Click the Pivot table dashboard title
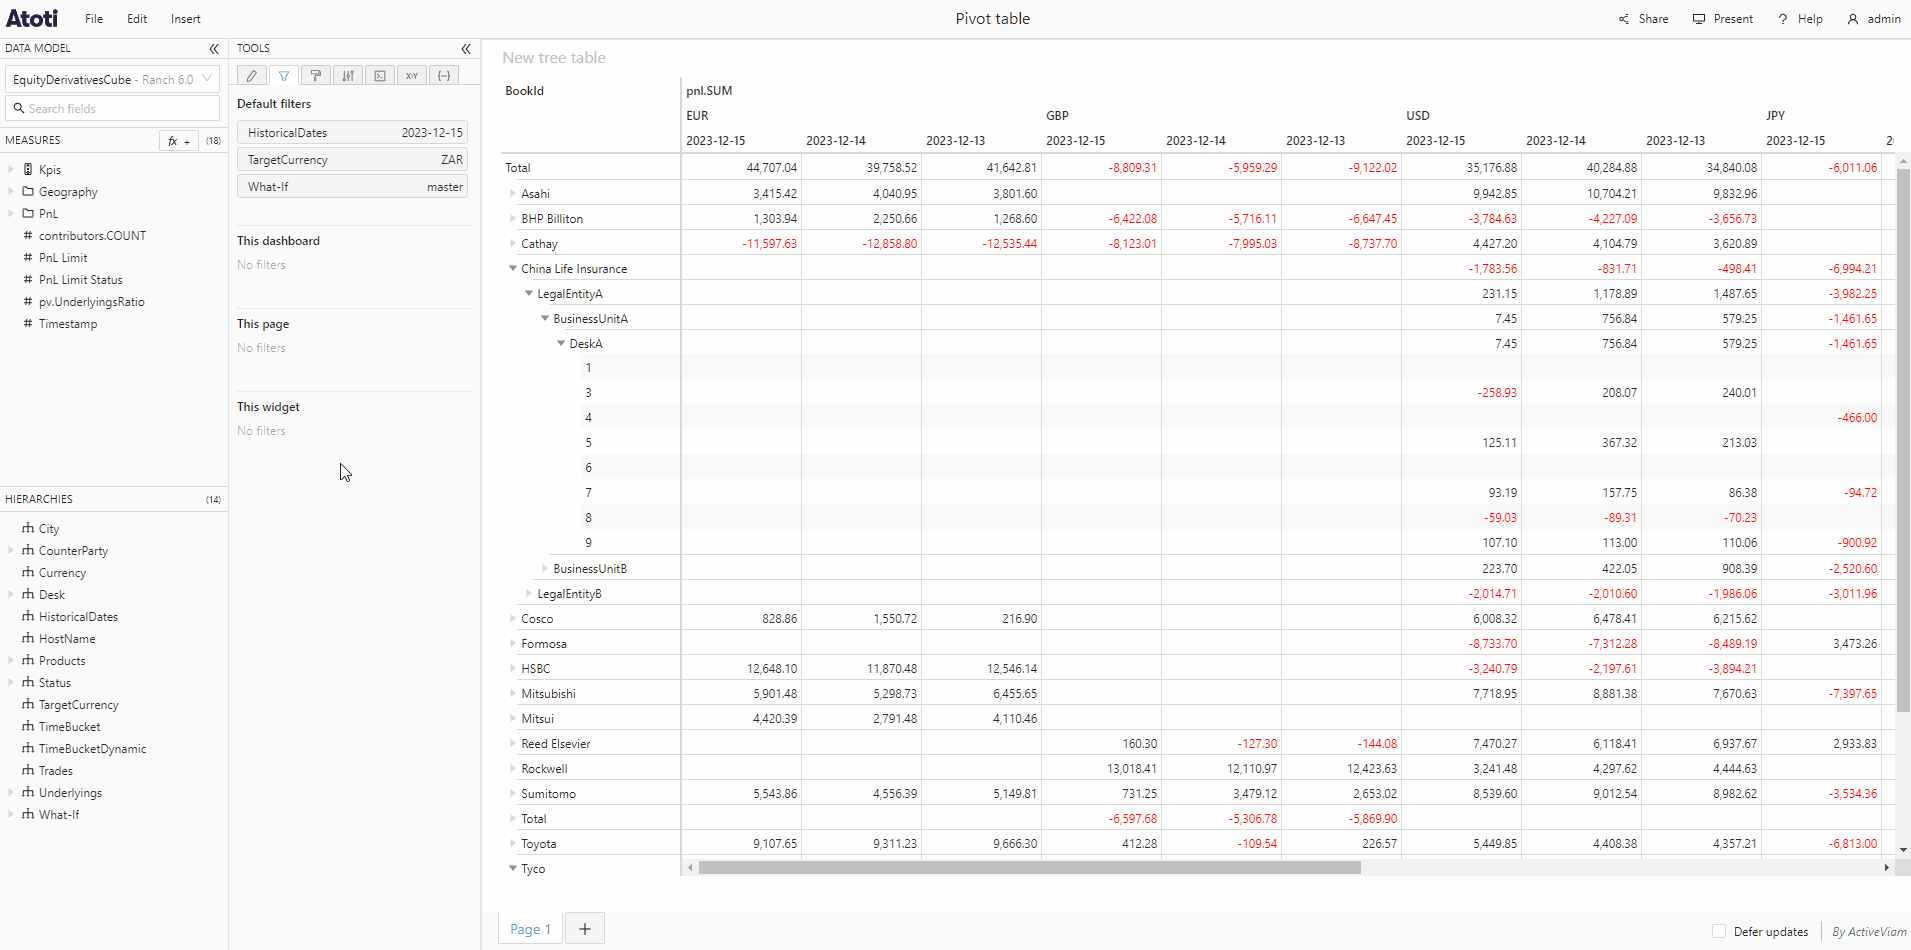The height and width of the screenshot is (950, 1911). [993, 19]
